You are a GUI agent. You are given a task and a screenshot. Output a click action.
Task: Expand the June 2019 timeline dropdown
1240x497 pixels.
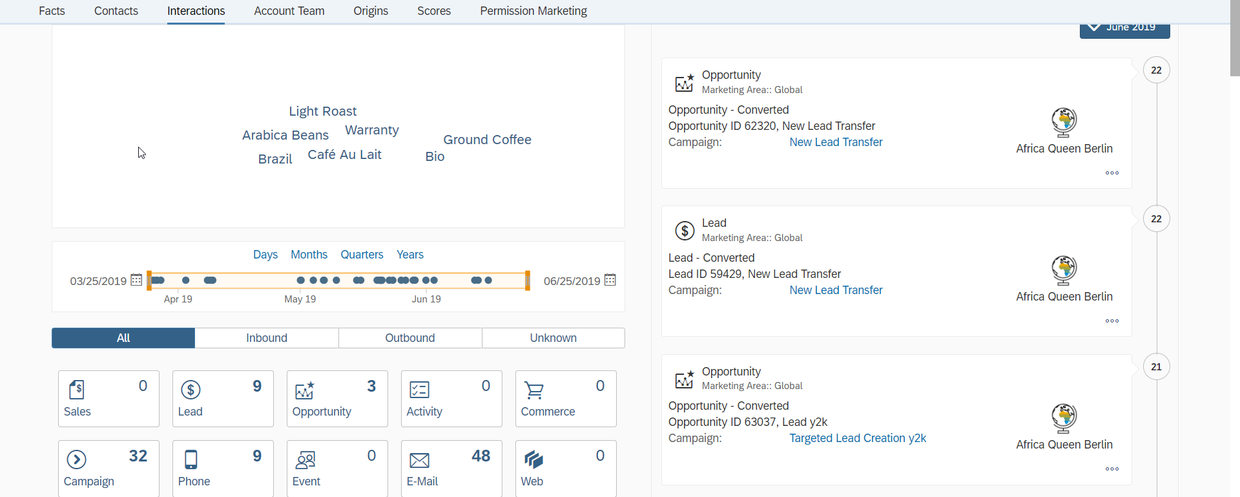[1125, 29]
